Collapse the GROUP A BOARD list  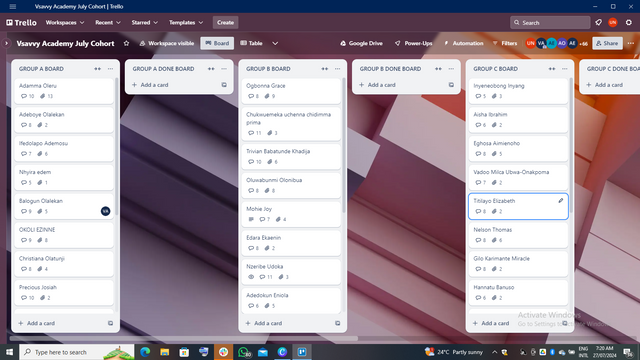[x=97, y=69]
